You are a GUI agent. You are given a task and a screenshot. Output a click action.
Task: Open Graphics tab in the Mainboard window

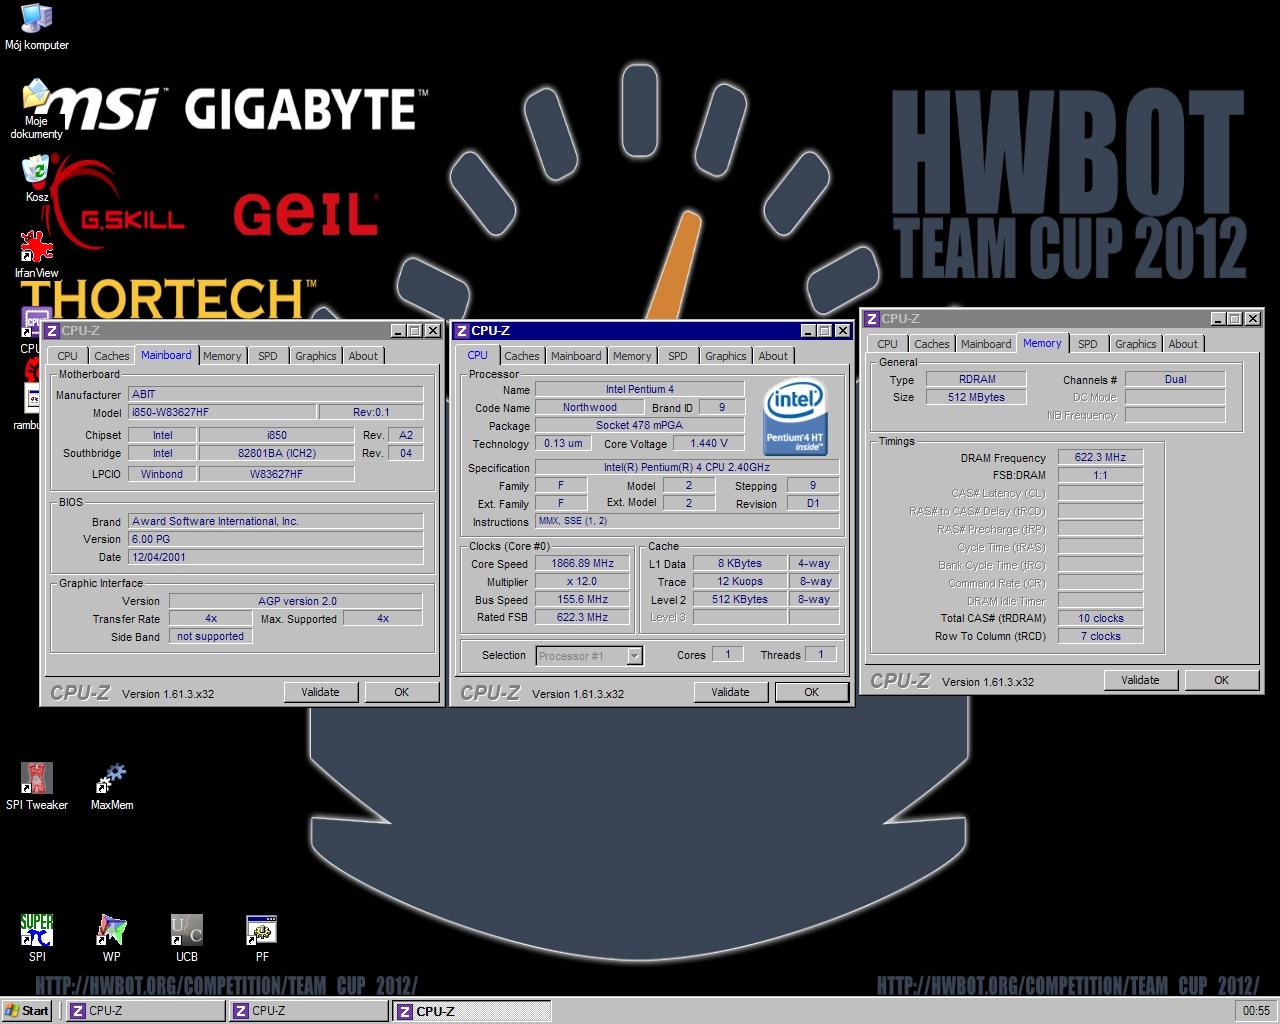point(316,356)
